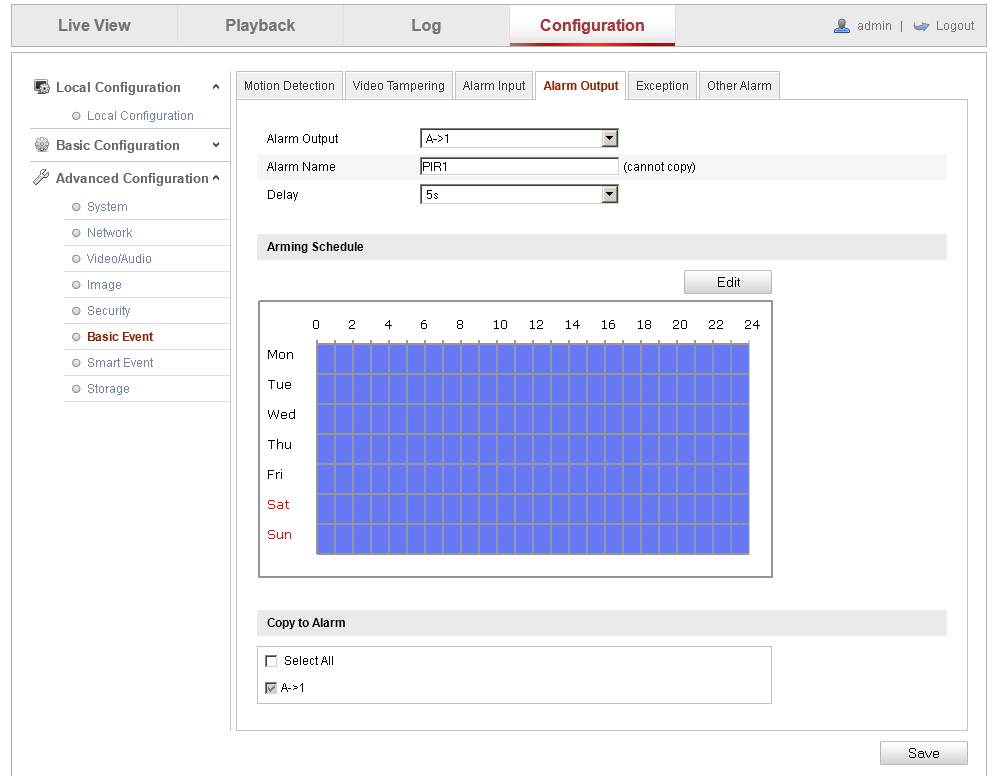The width and height of the screenshot is (998, 776).
Task: Collapse the Advanced Configuration section
Action: [x=216, y=178]
